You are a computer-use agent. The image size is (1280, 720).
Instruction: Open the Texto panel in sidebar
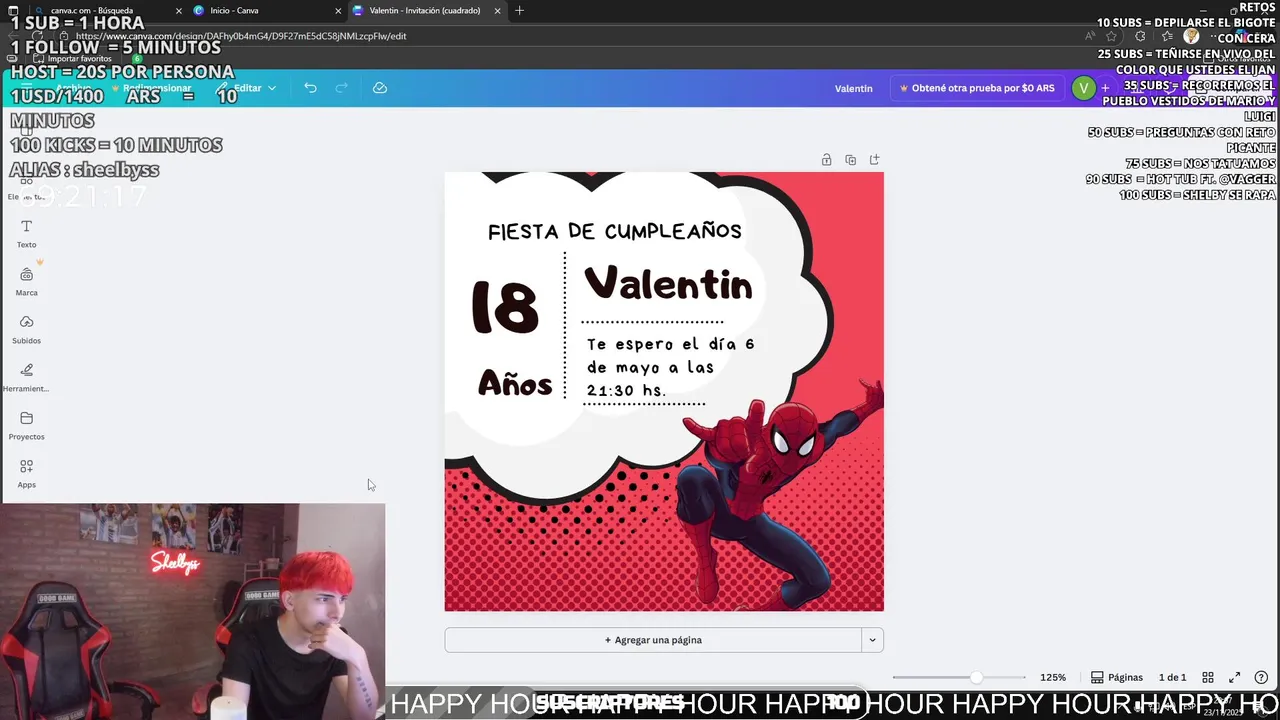tap(27, 234)
